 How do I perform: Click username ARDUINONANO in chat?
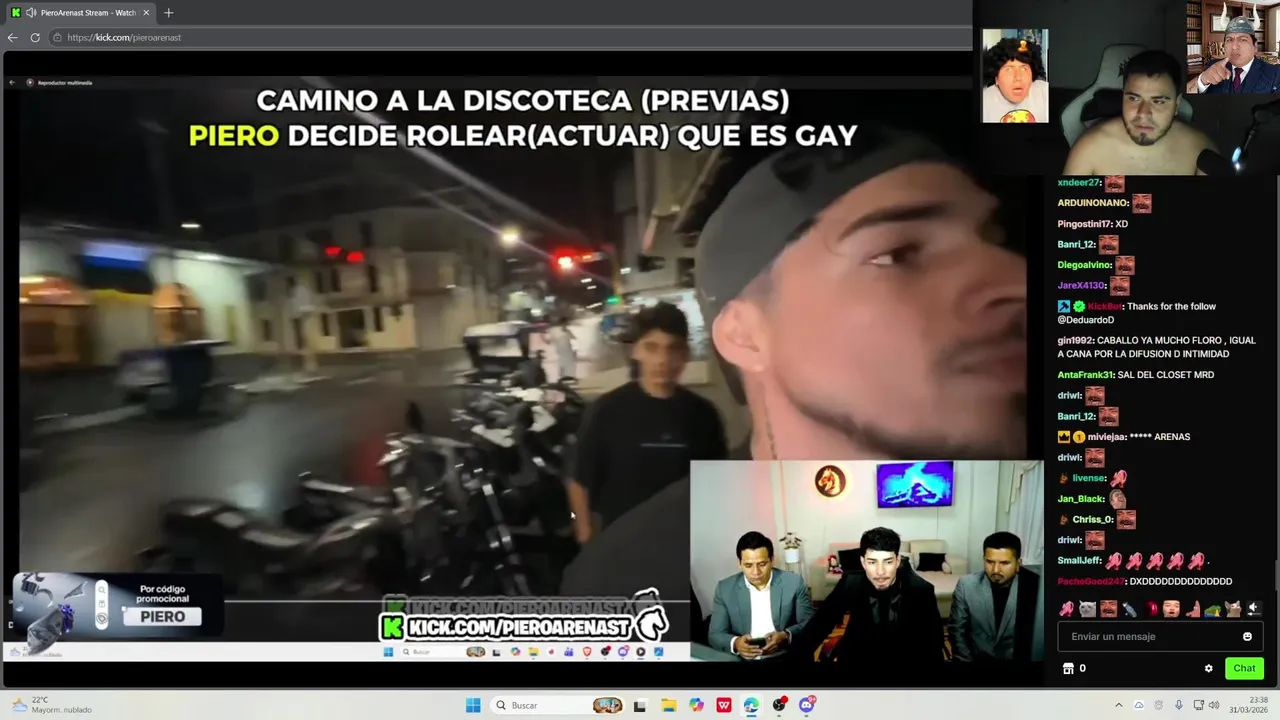[1093, 203]
